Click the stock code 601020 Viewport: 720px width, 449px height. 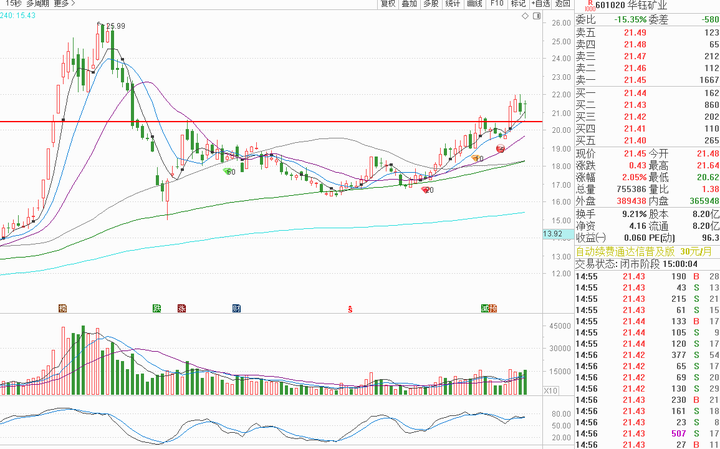point(608,6)
